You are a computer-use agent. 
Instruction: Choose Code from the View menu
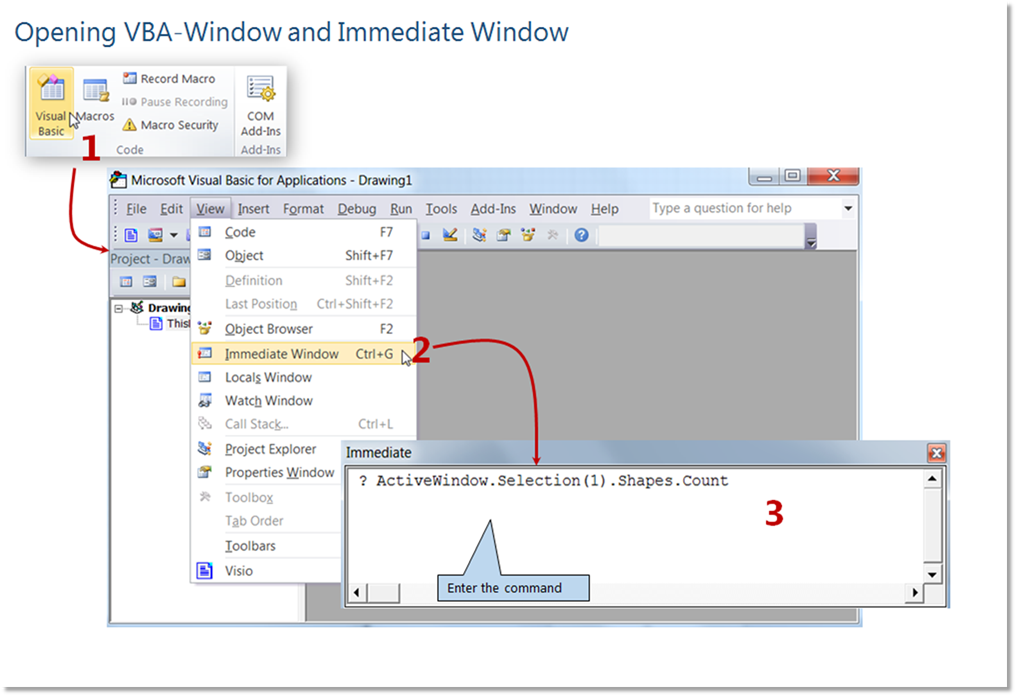point(303,232)
